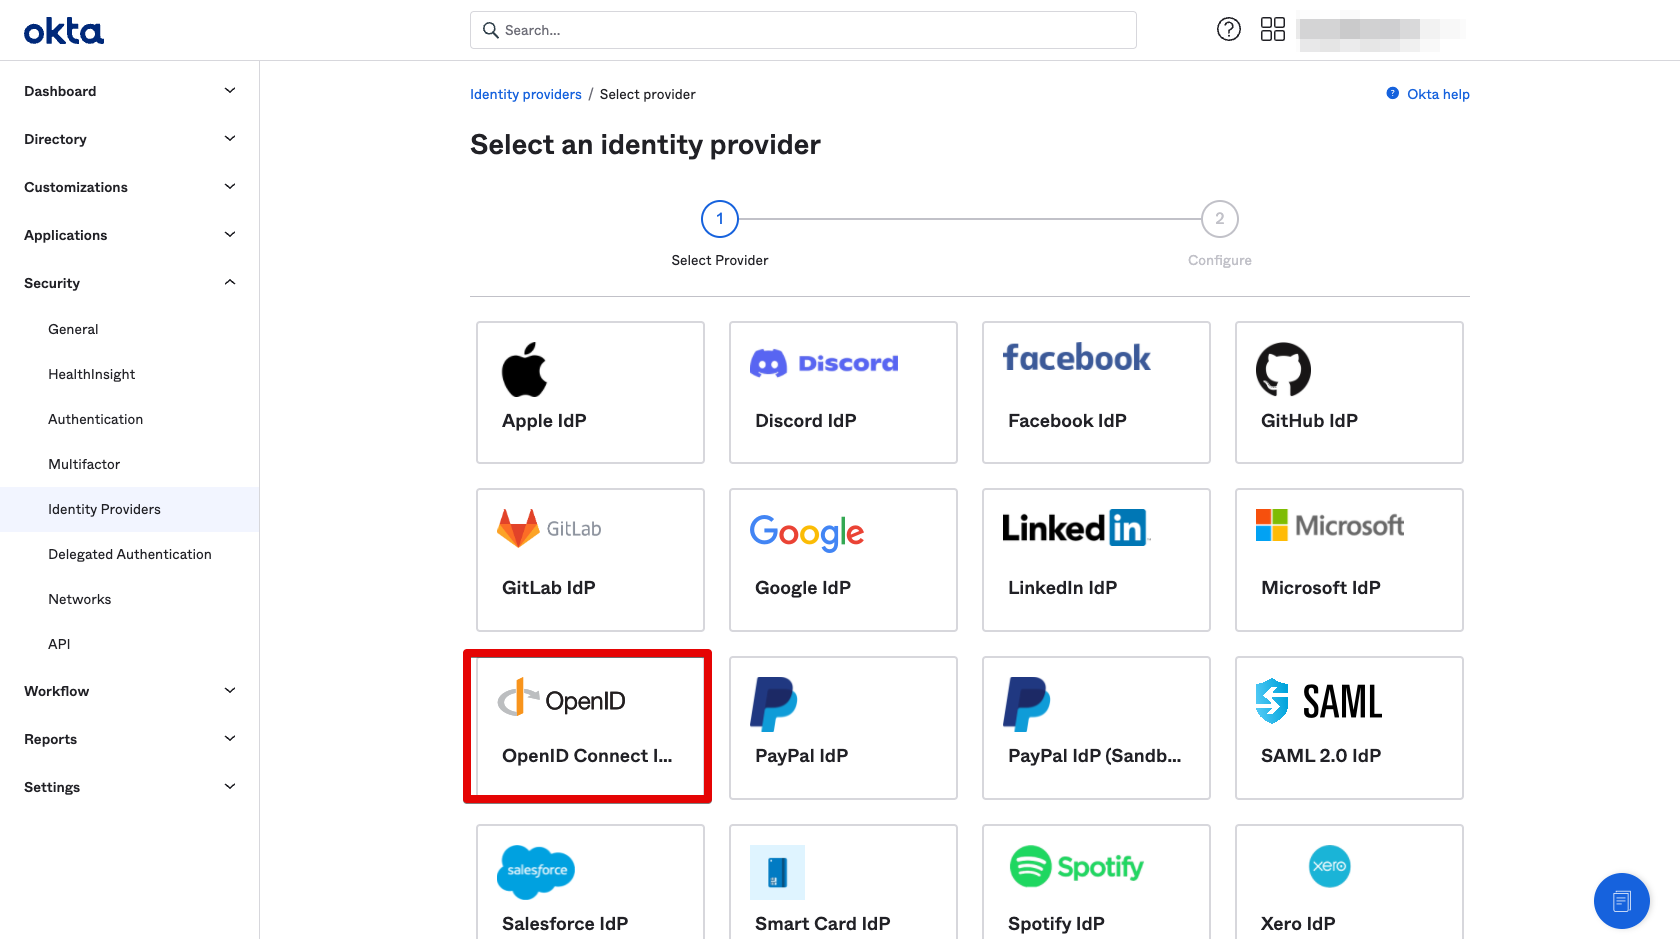Image resolution: width=1680 pixels, height=939 pixels.
Task: Select the Apple IdP provider tile
Action: (x=590, y=392)
